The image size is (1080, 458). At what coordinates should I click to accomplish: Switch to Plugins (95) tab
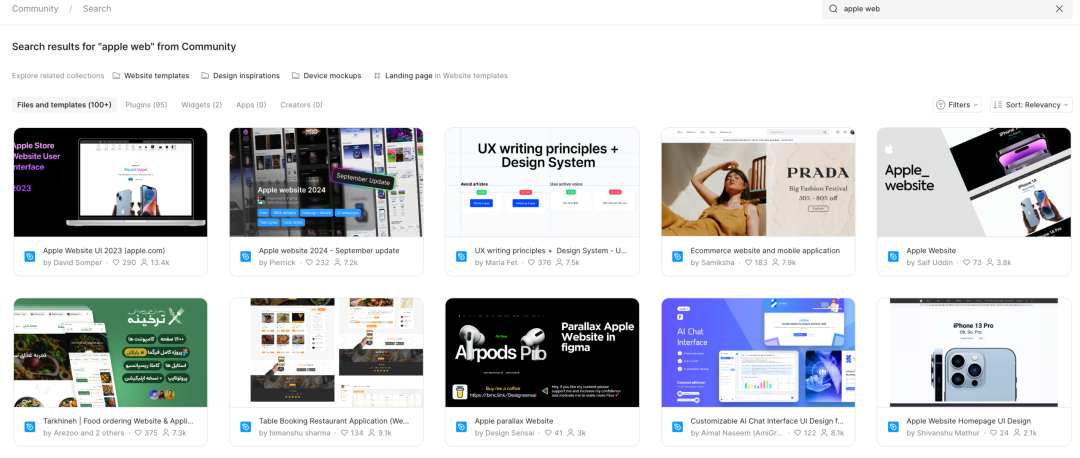146,105
